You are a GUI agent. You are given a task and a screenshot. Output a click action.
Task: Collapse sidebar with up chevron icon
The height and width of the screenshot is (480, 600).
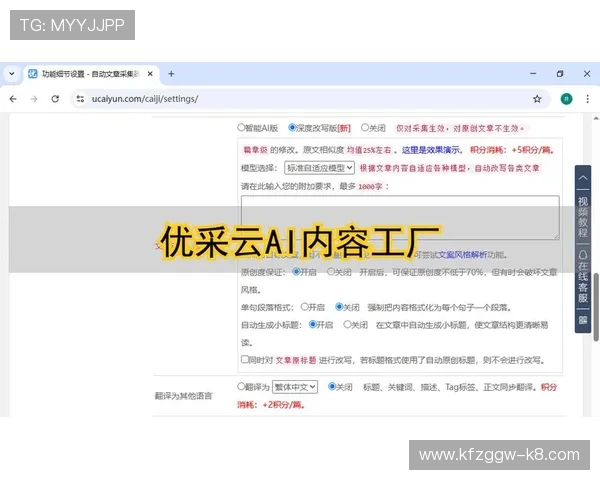point(583,178)
